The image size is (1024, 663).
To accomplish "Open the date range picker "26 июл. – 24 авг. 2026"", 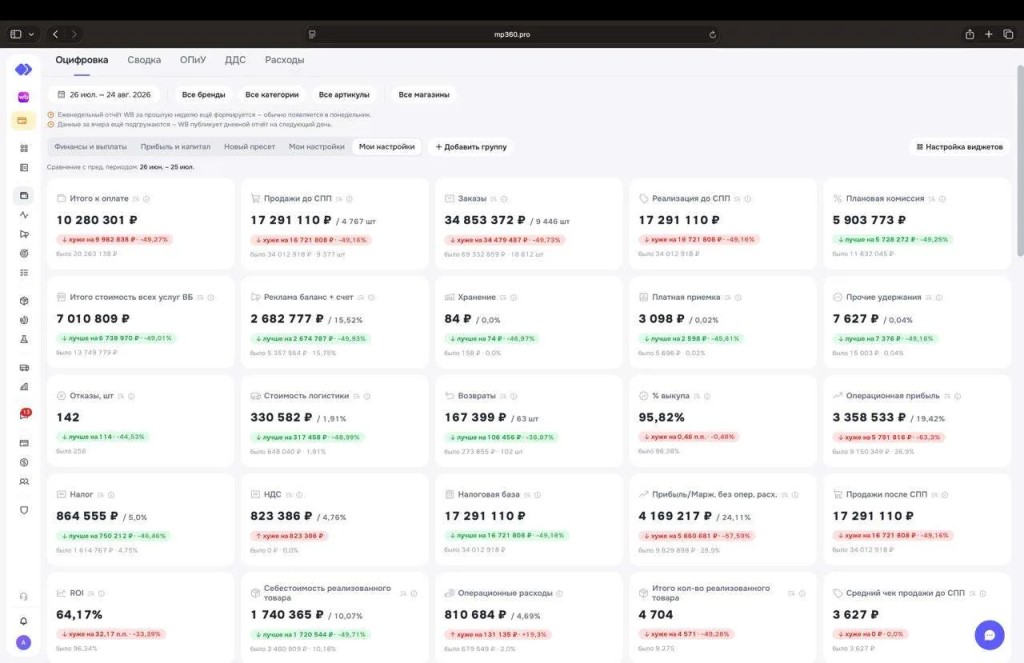I will tap(104, 95).
